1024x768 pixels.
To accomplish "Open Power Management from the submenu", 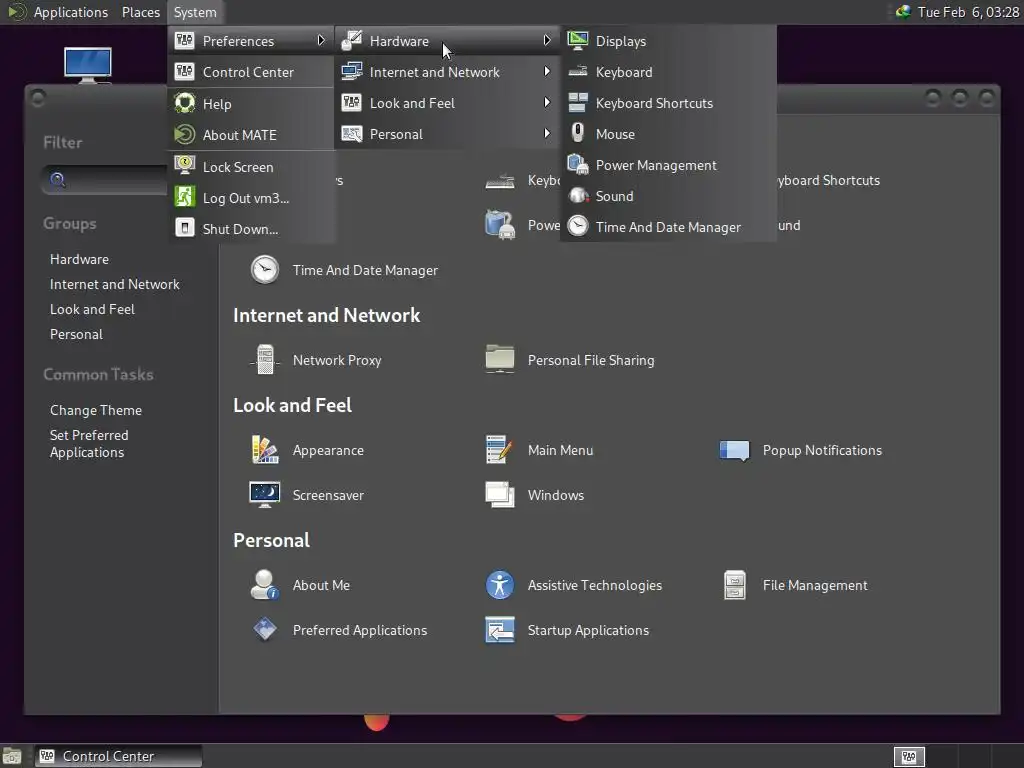I will click(x=668, y=165).
